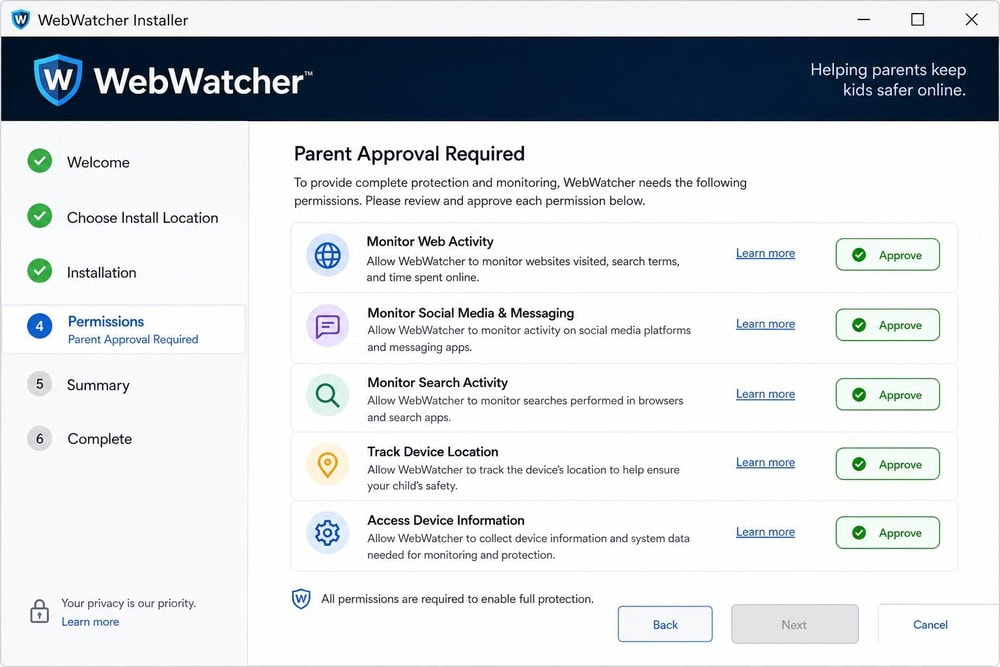Viewport: 1000px width, 667px height.
Task: Open Learn more for Social Media & Messaging
Action: pos(765,324)
